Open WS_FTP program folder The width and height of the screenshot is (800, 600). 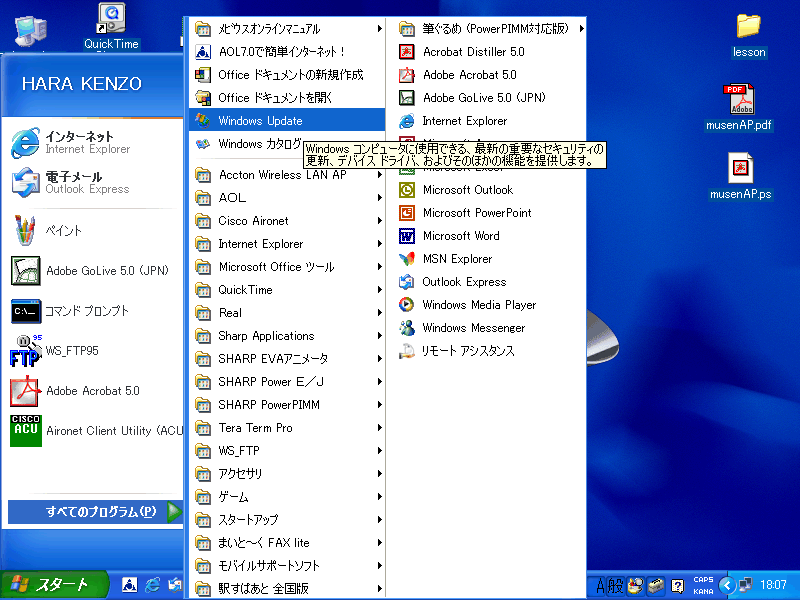(x=287, y=451)
